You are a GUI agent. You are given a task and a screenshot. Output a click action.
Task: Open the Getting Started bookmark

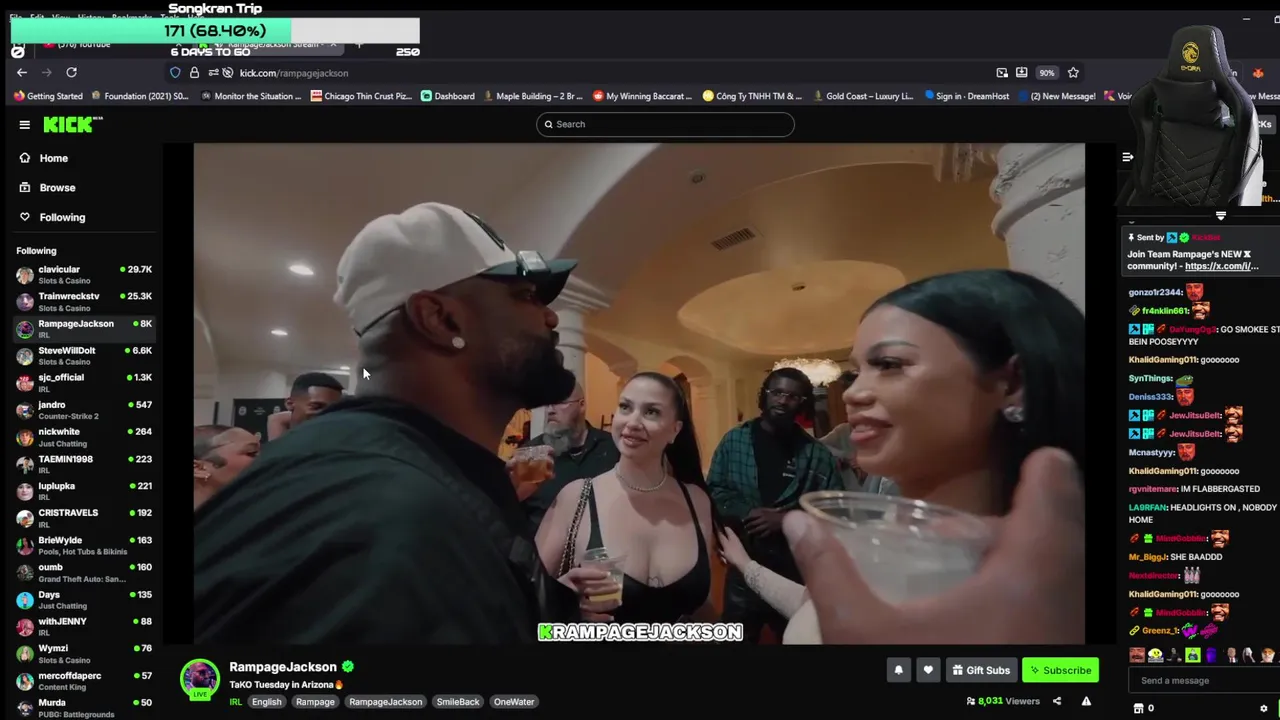click(48, 96)
